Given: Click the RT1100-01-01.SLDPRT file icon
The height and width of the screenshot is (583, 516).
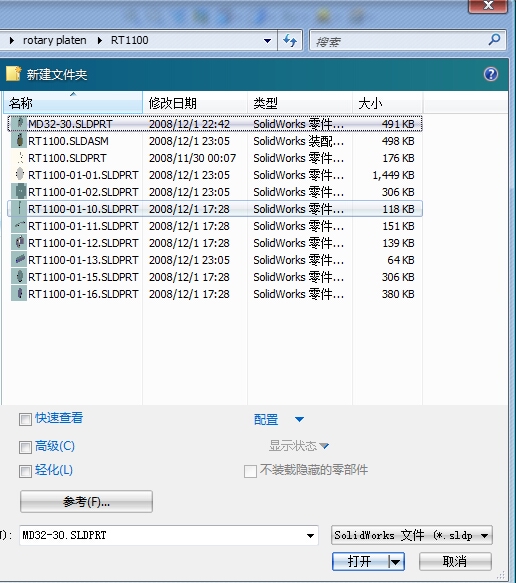Looking at the screenshot, I should tap(19, 175).
